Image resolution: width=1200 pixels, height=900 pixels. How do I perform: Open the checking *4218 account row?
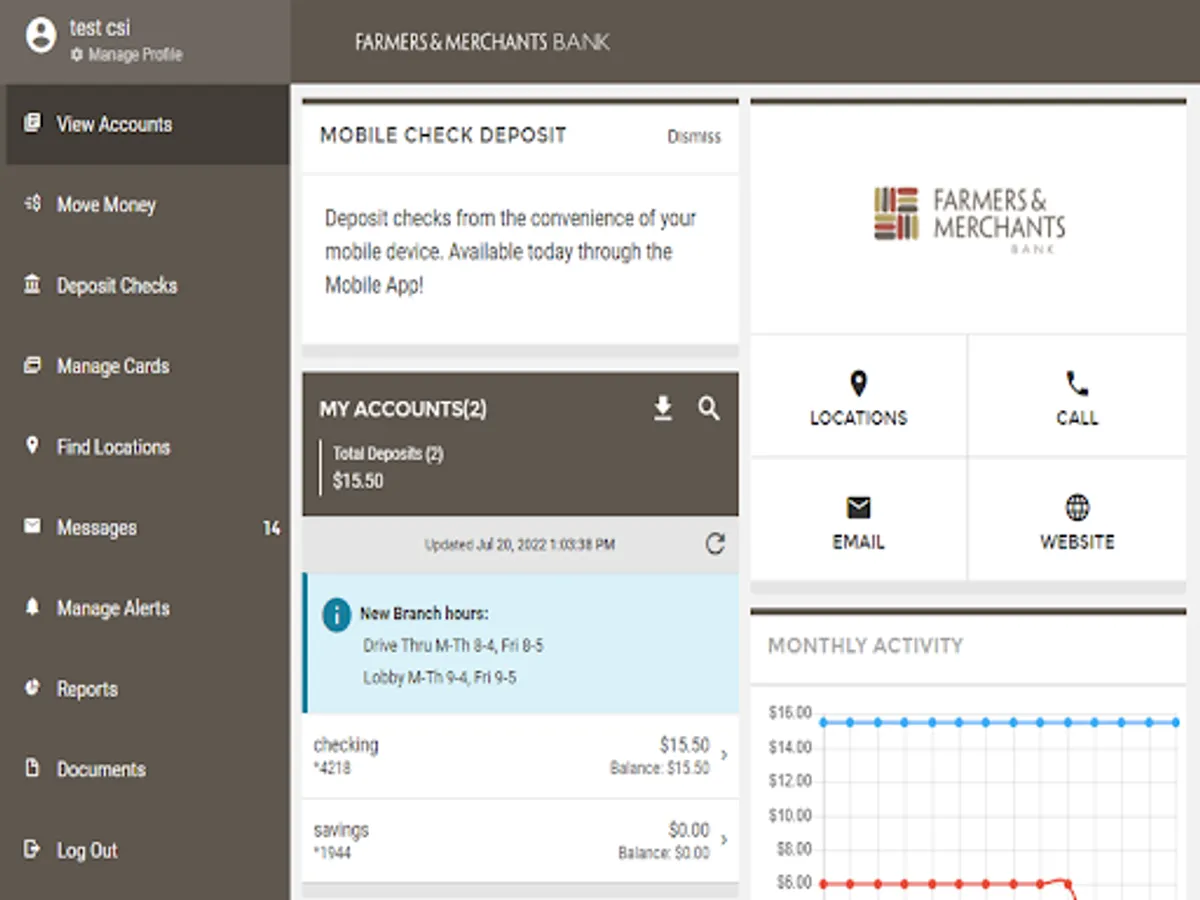click(520, 756)
